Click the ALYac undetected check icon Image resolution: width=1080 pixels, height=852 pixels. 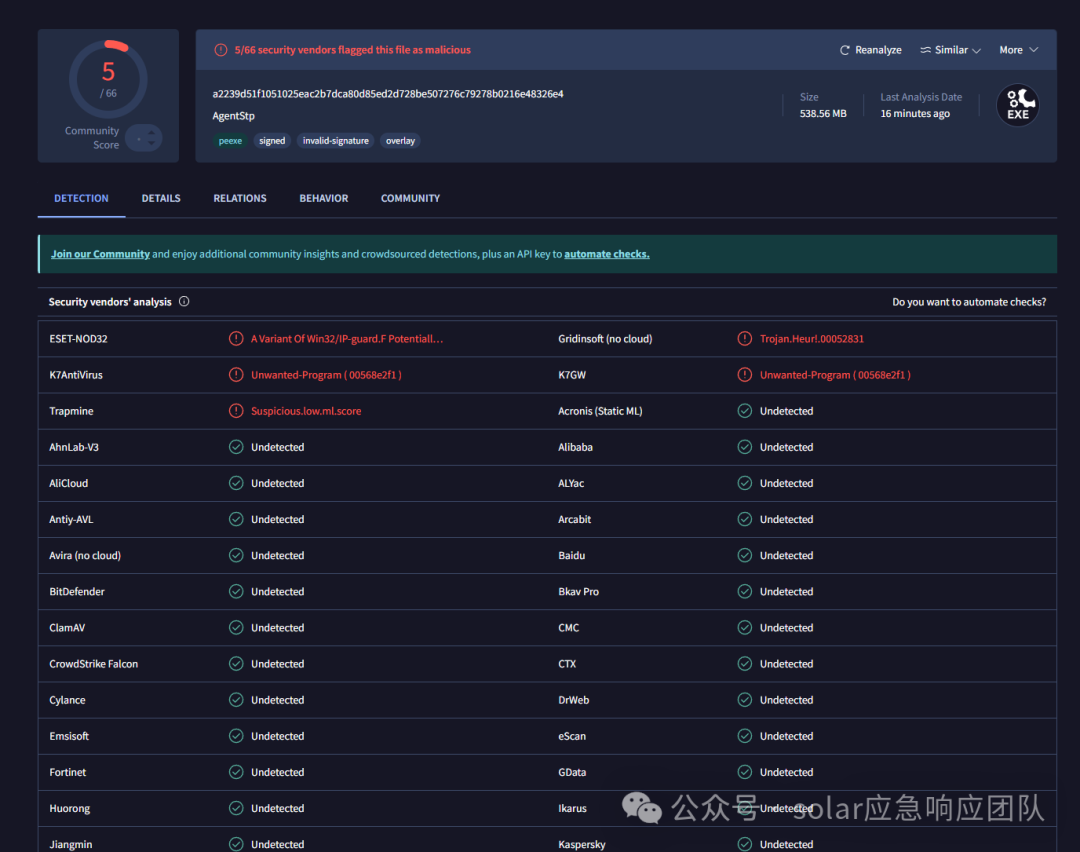(745, 484)
